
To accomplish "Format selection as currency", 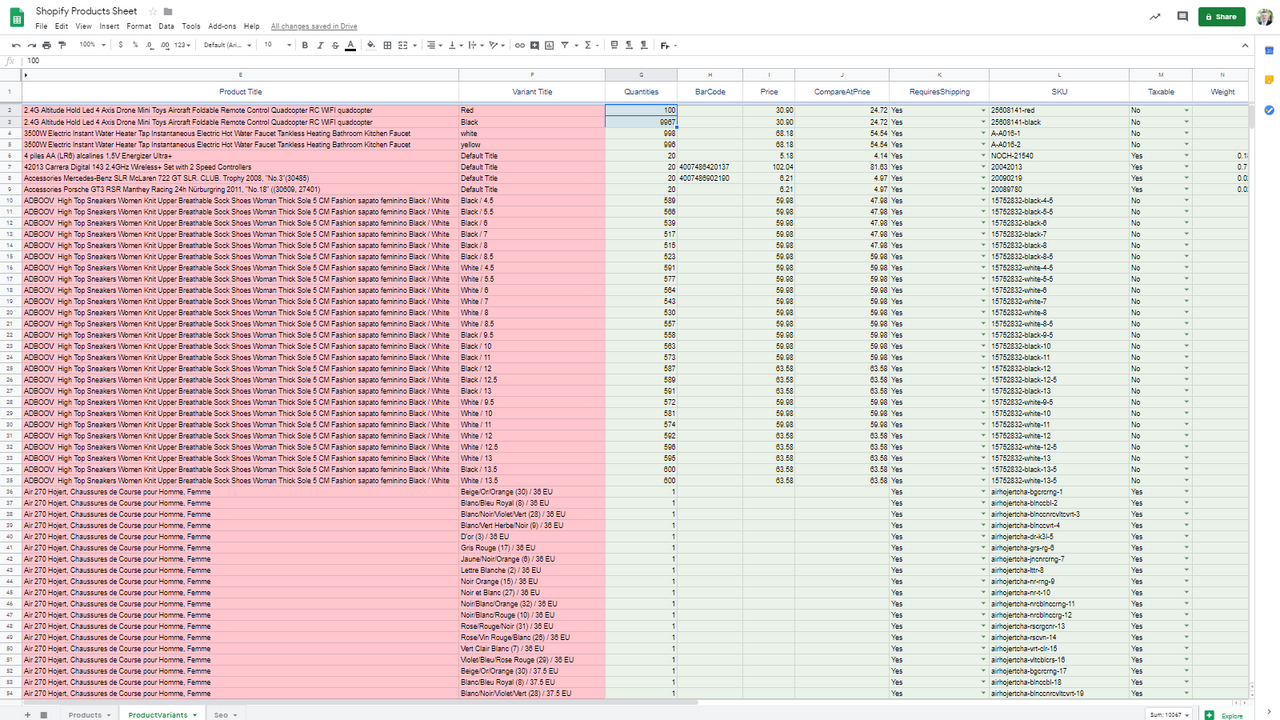I will [121, 45].
